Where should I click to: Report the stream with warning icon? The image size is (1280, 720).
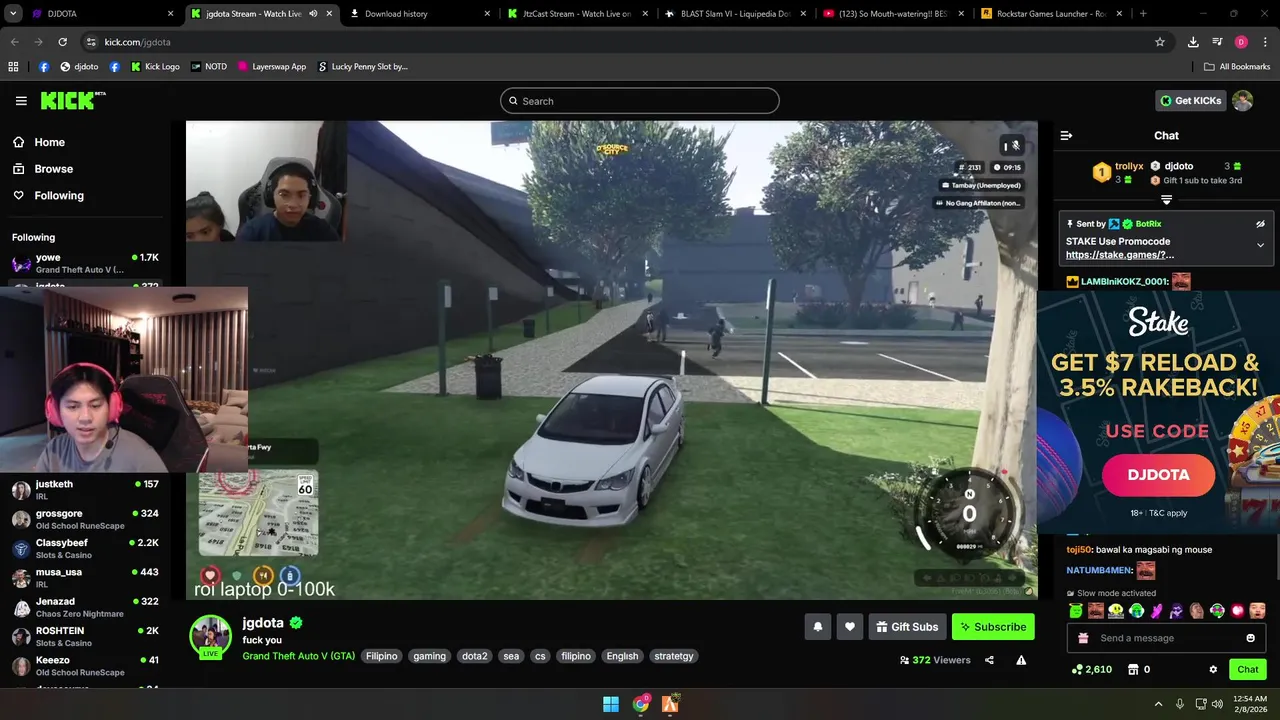click(1021, 660)
